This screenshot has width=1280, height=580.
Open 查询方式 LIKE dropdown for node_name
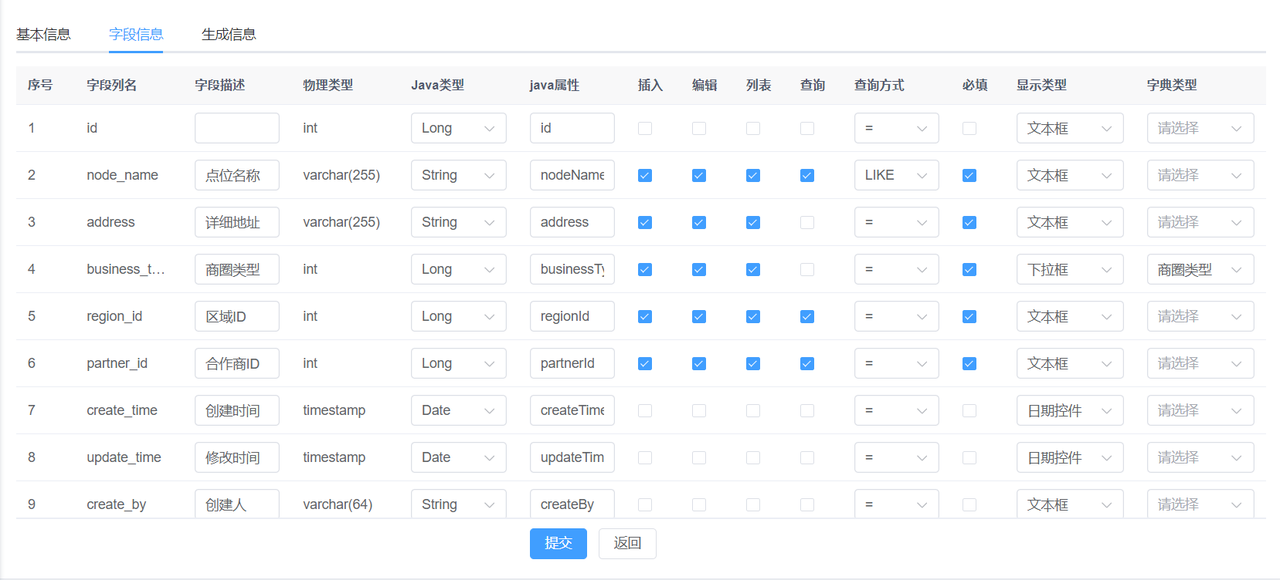pos(896,175)
